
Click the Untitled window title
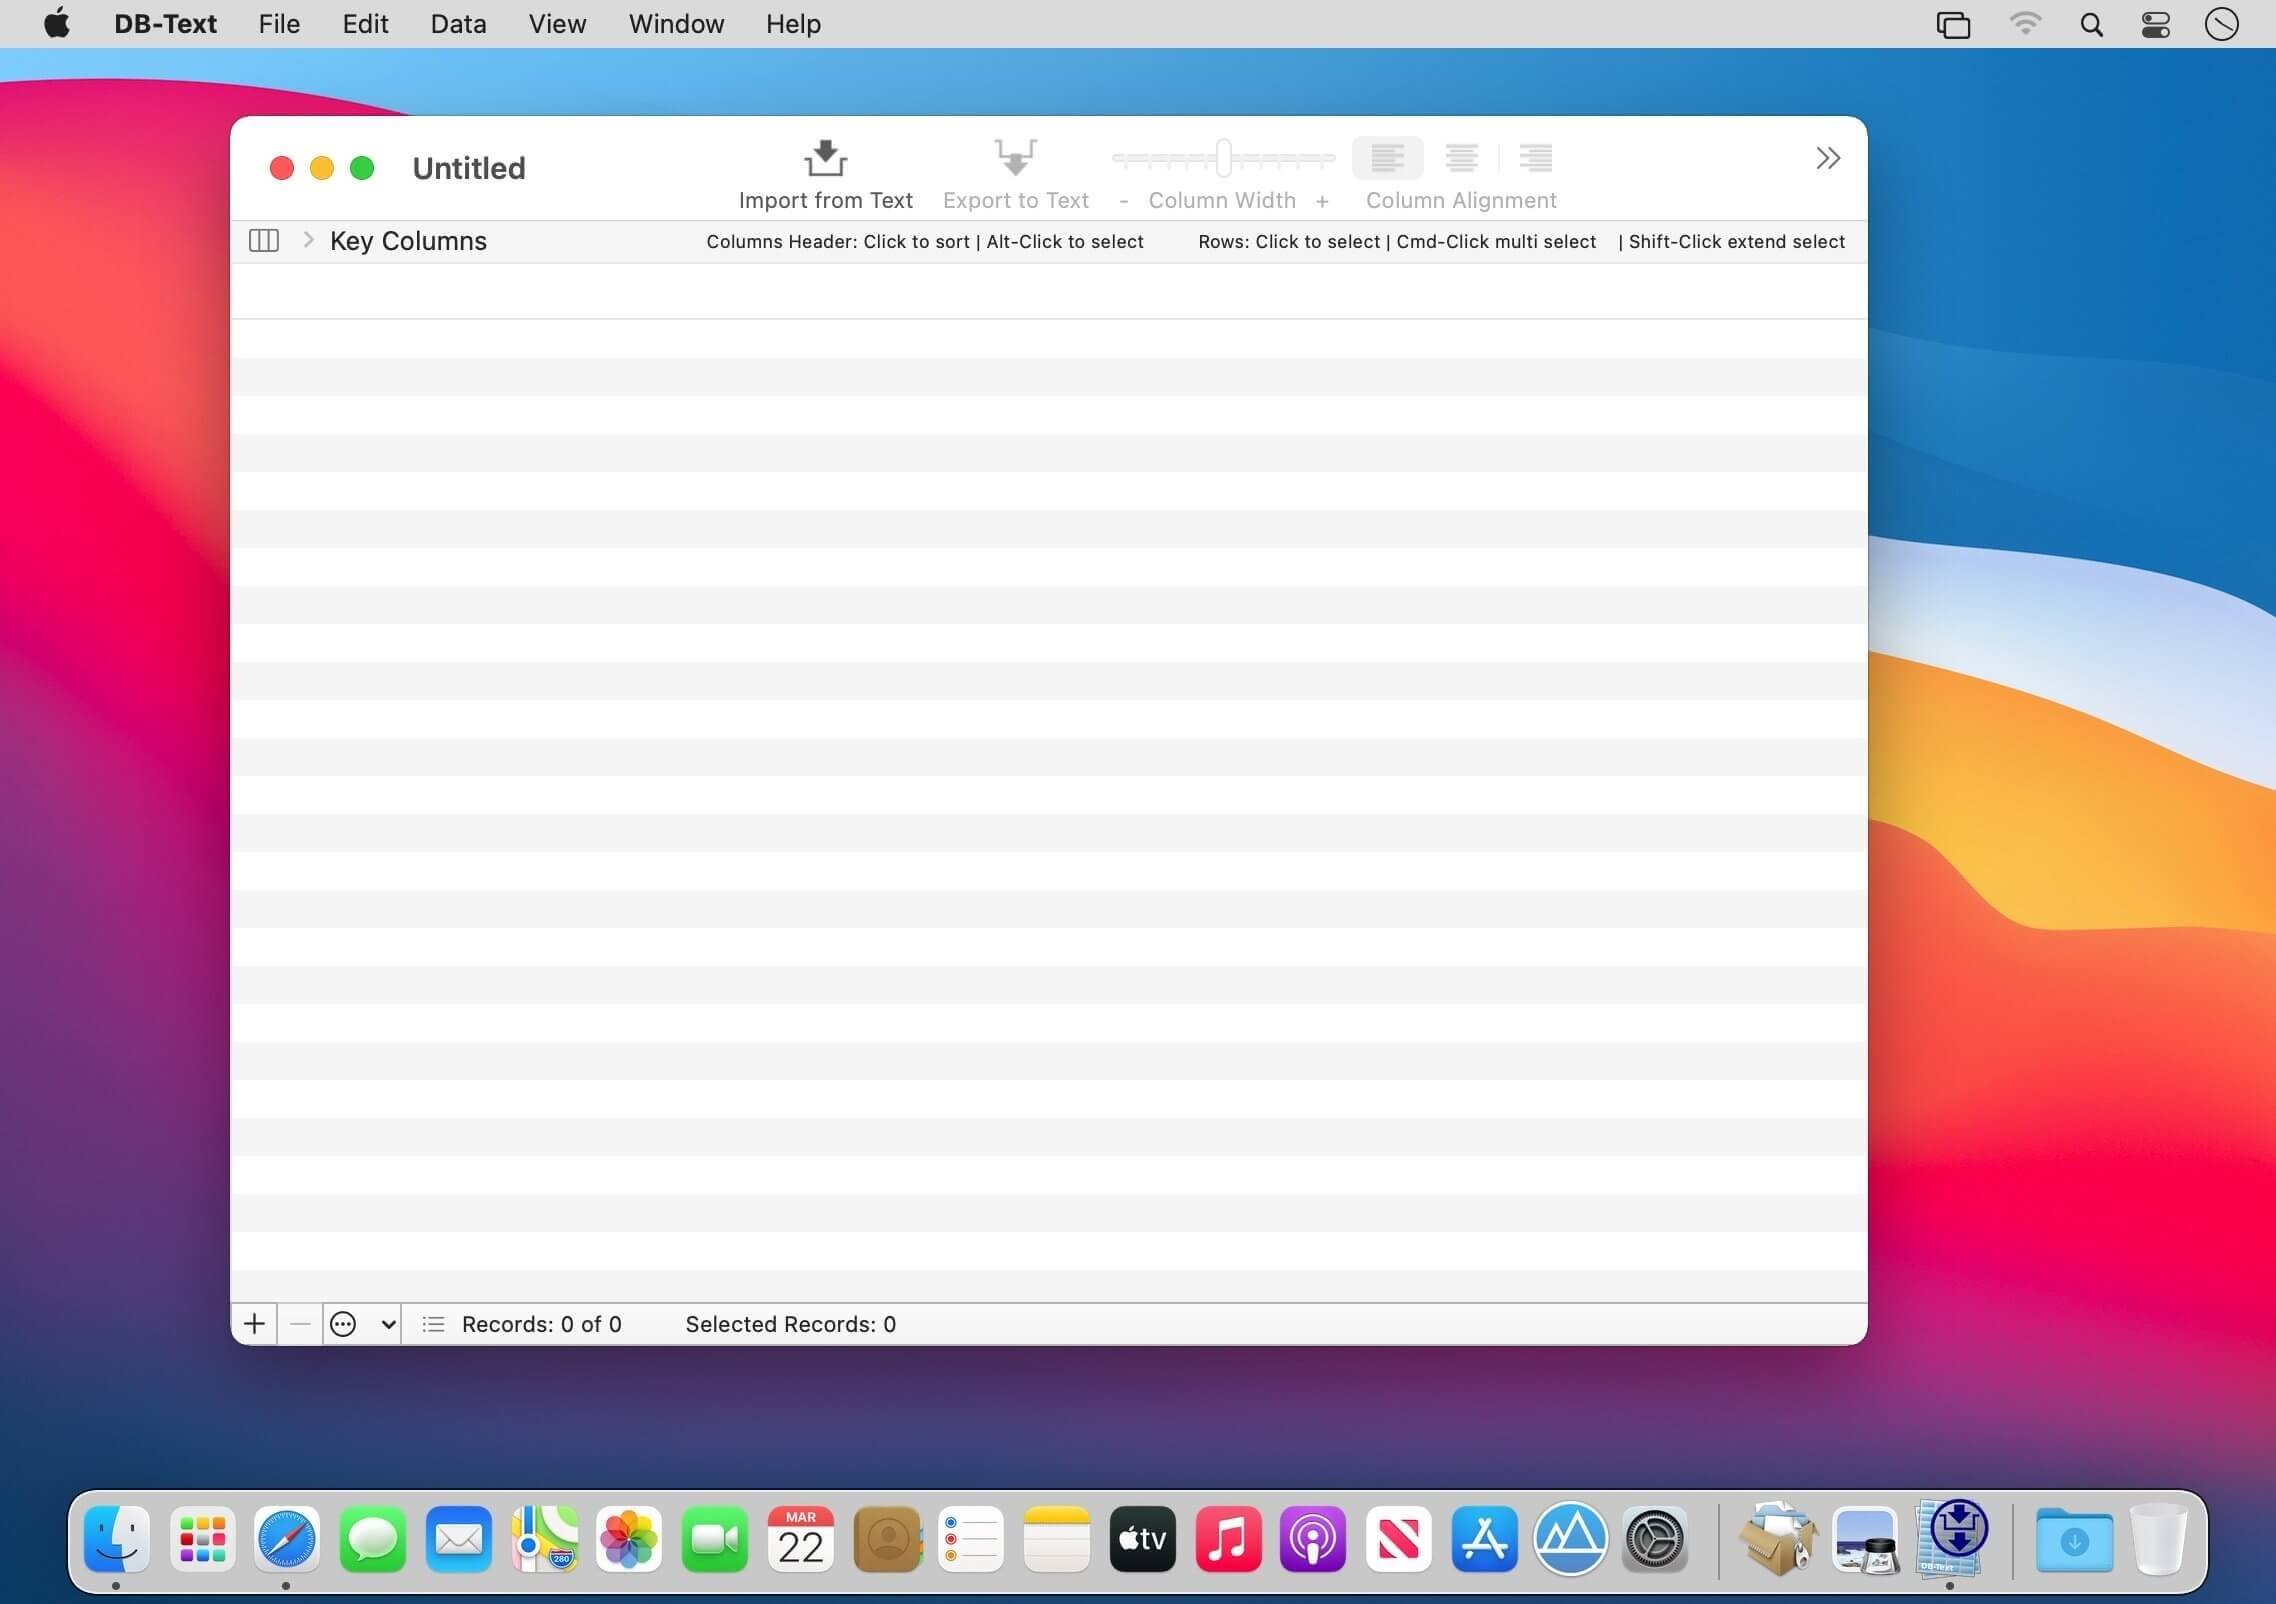pyautogui.click(x=468, y=168)
